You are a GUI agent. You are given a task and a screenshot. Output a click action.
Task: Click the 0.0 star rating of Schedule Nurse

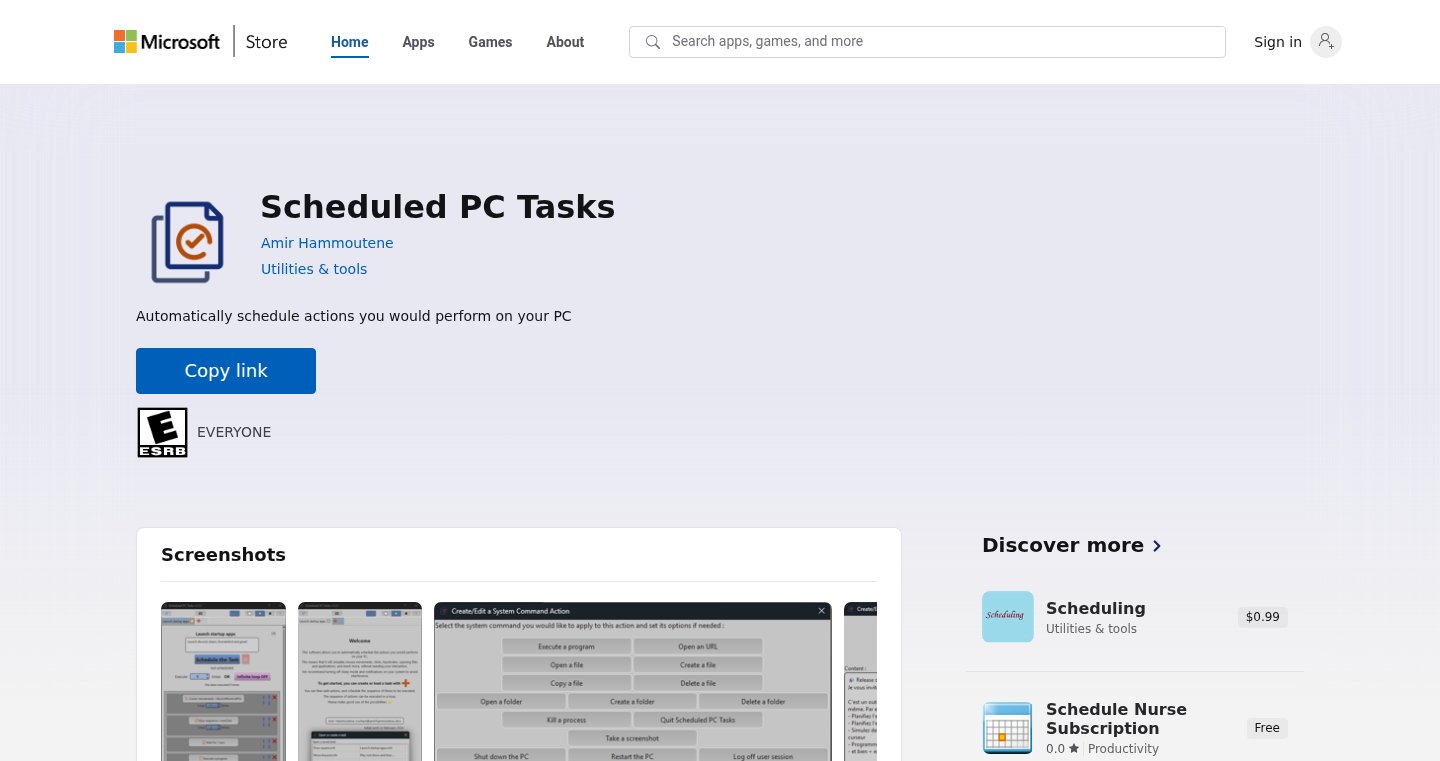1063,749
